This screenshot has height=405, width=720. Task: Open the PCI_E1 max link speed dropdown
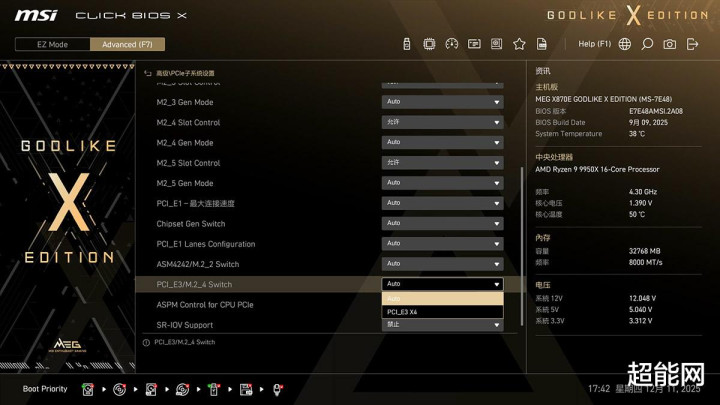pos(442,203)
